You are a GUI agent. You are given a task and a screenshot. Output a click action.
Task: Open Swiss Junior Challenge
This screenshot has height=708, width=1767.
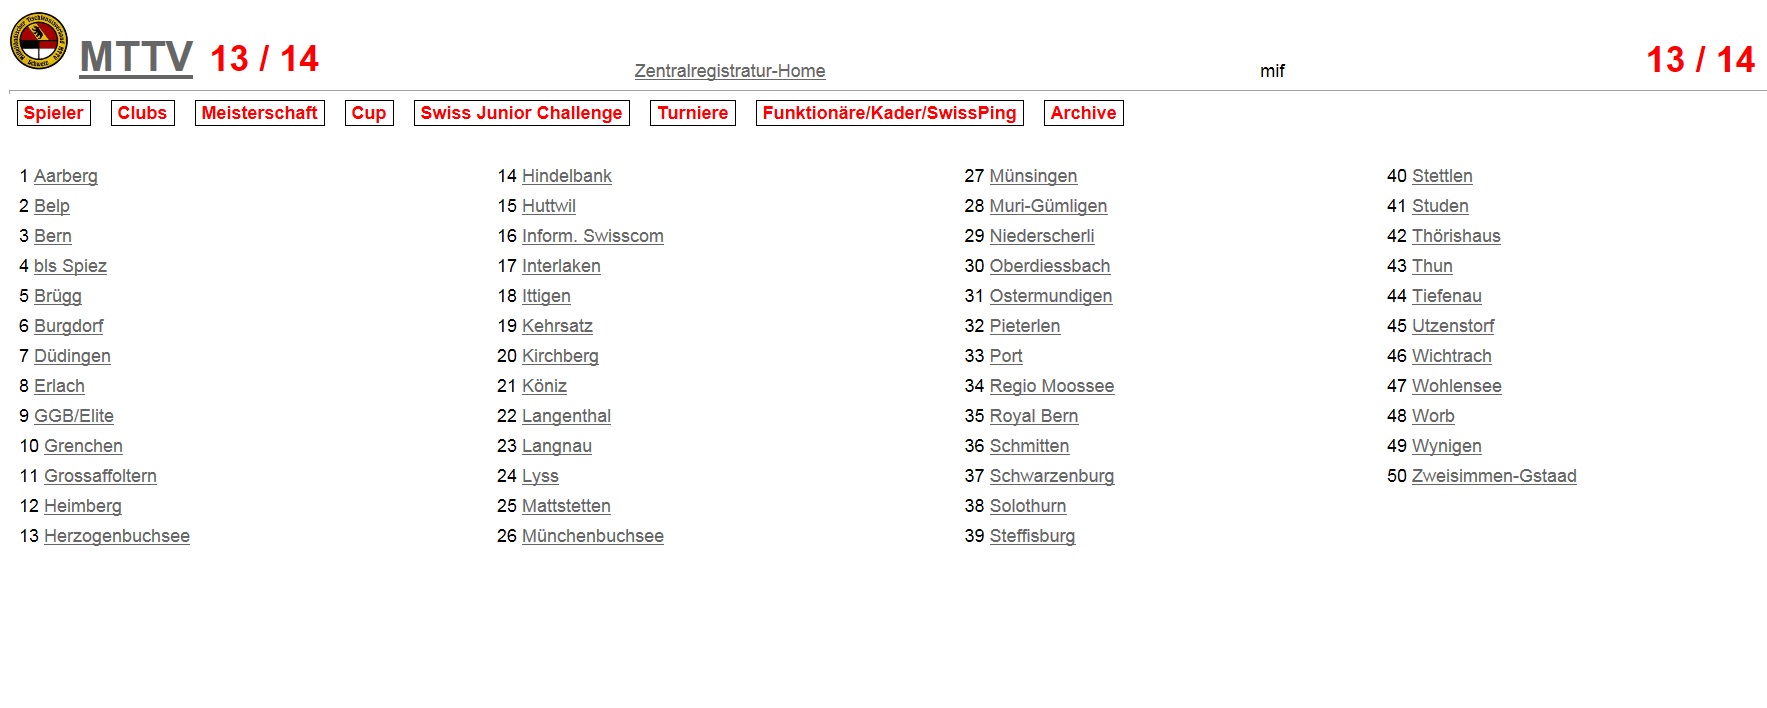coord(521,113)
